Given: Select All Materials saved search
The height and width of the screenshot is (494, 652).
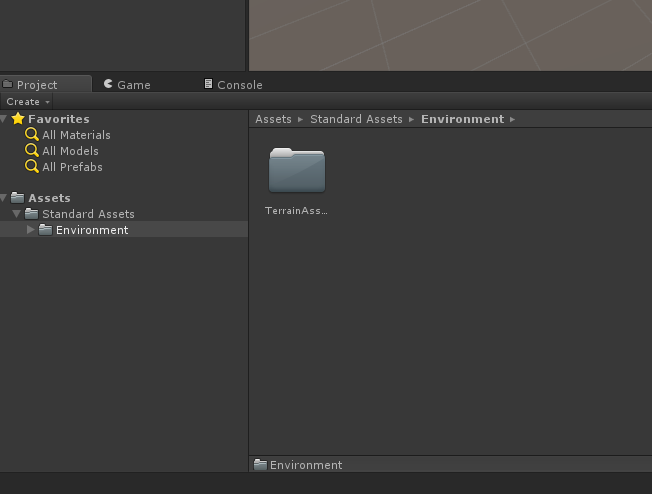Looking at the screenshot, I should [x=76, y=135].
